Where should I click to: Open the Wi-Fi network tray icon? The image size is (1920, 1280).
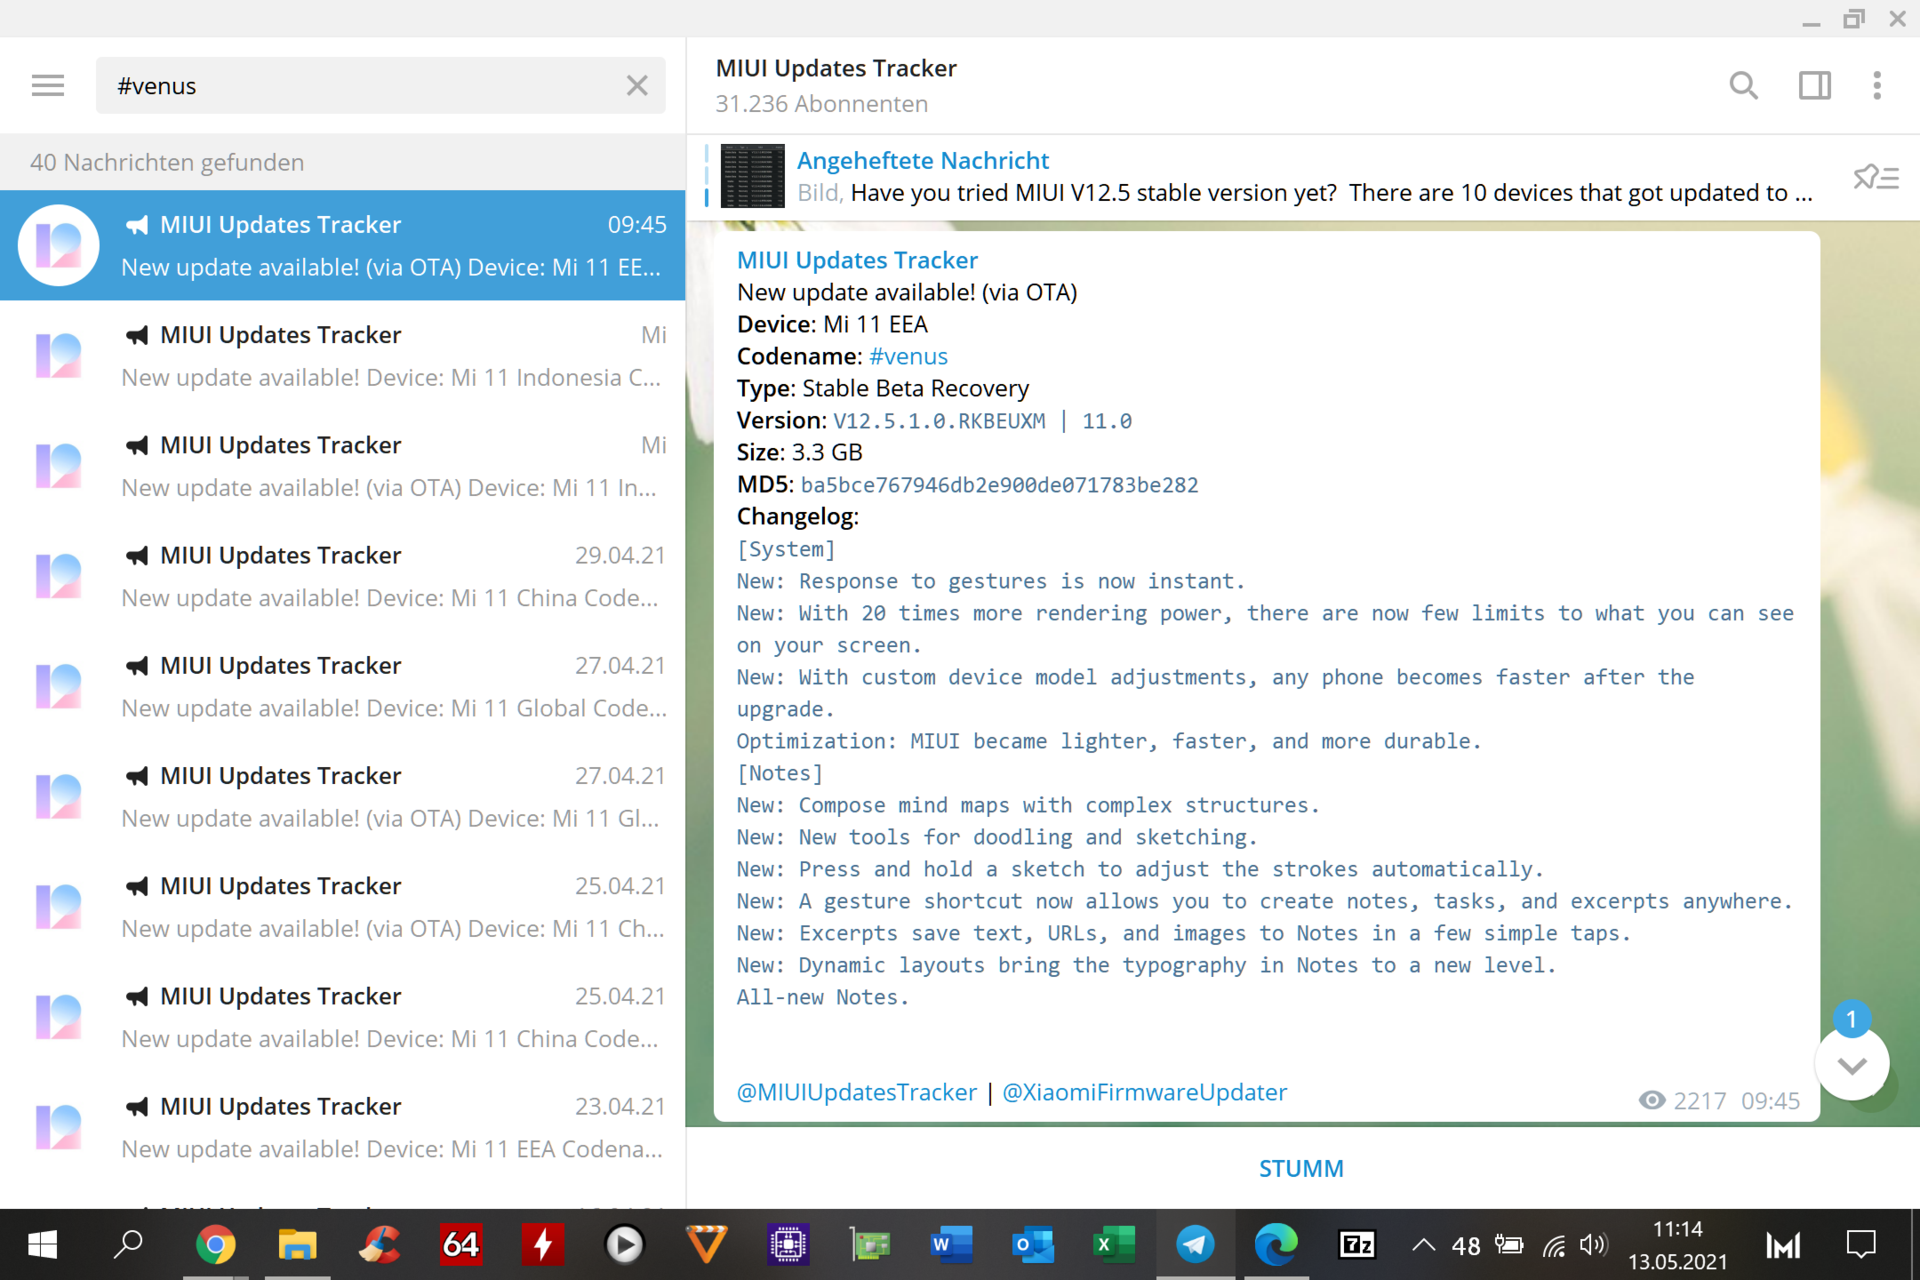point(1553,1246)
